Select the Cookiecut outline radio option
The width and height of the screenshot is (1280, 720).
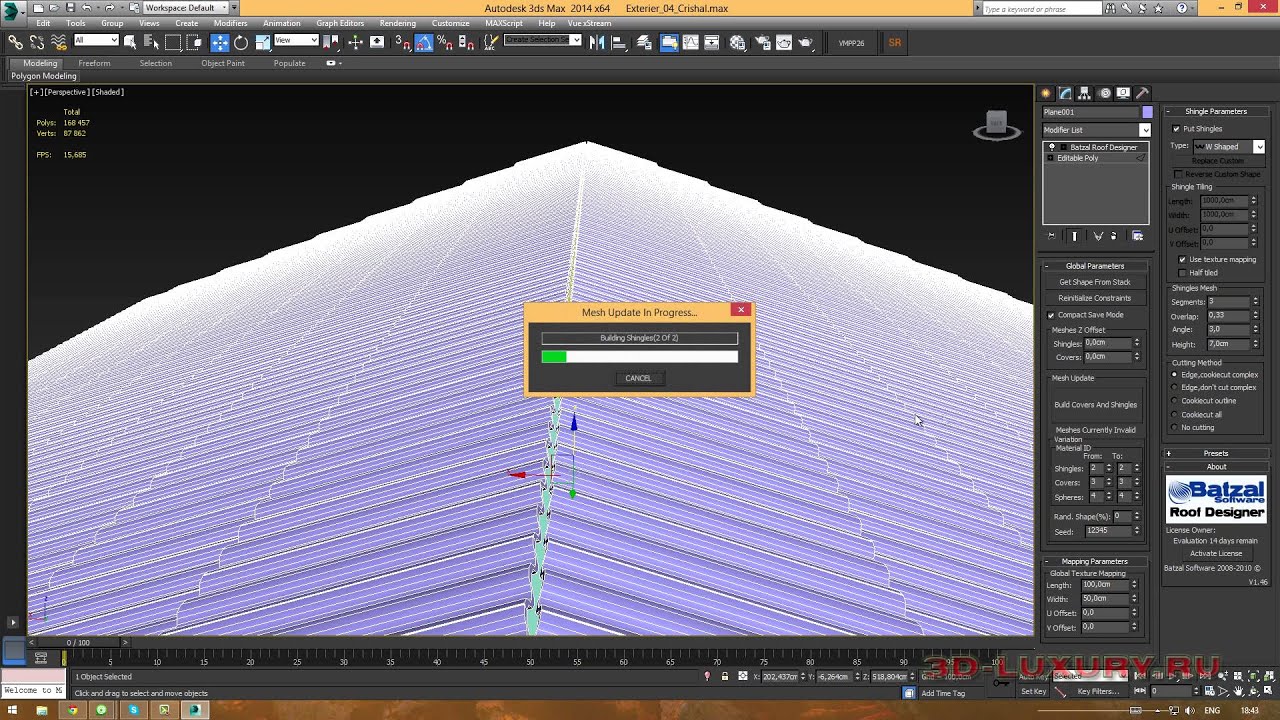point(1175,401)
